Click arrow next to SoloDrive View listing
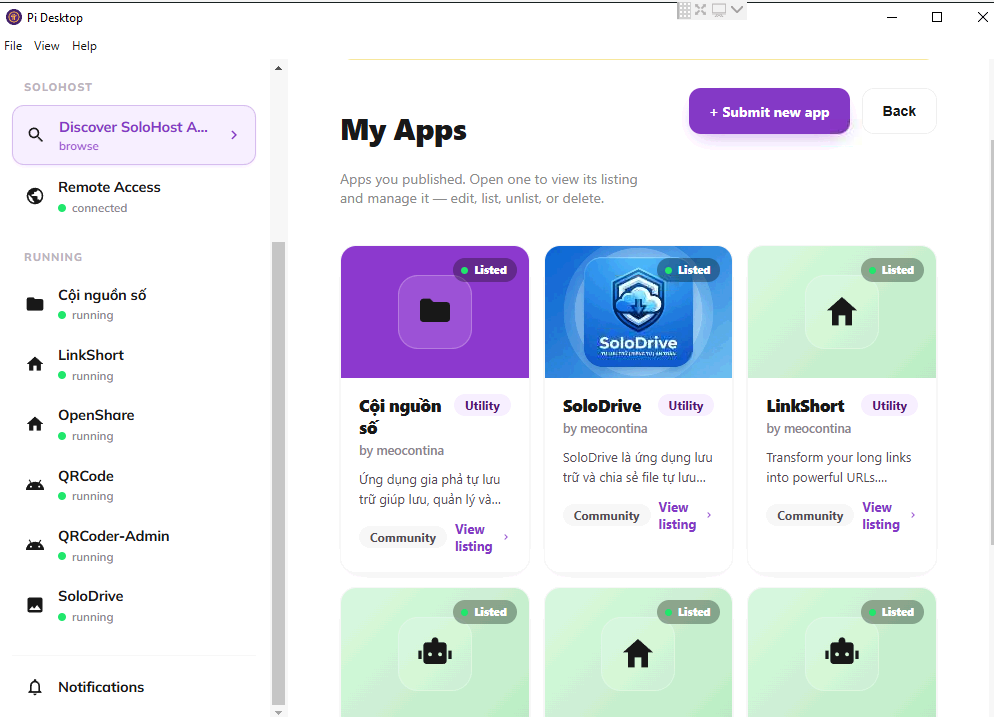 click(709, 515)
